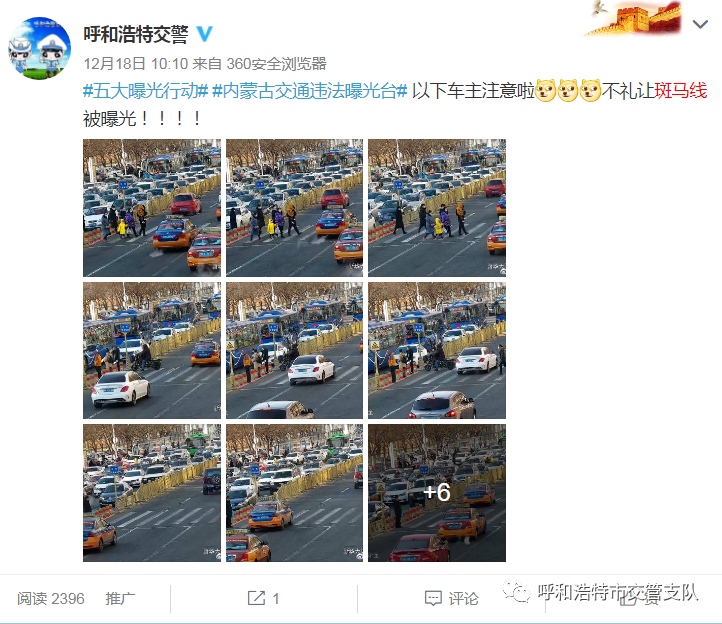View the 阅读 2396 read count
Viewport: 722px width, 624px height.
coord(51,598)
